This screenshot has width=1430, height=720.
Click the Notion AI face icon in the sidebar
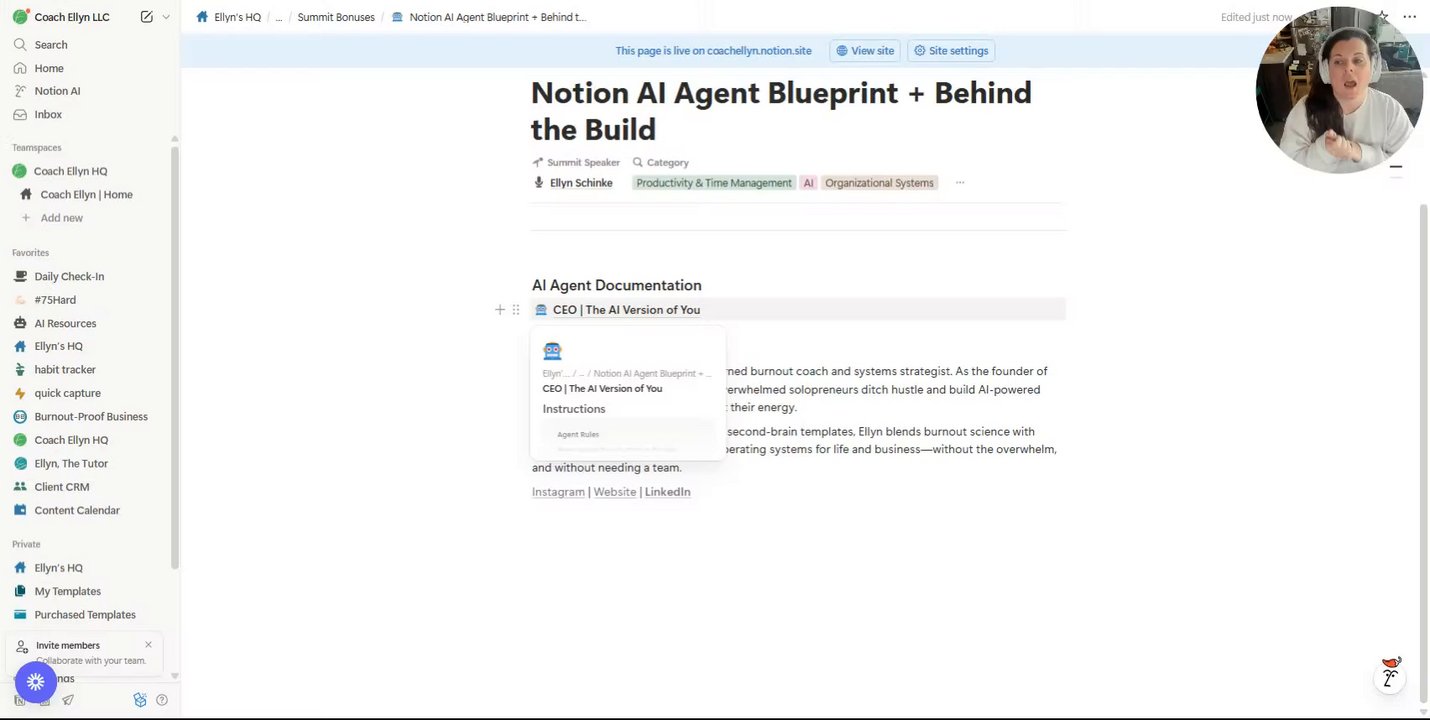click(x=20, y=91)
